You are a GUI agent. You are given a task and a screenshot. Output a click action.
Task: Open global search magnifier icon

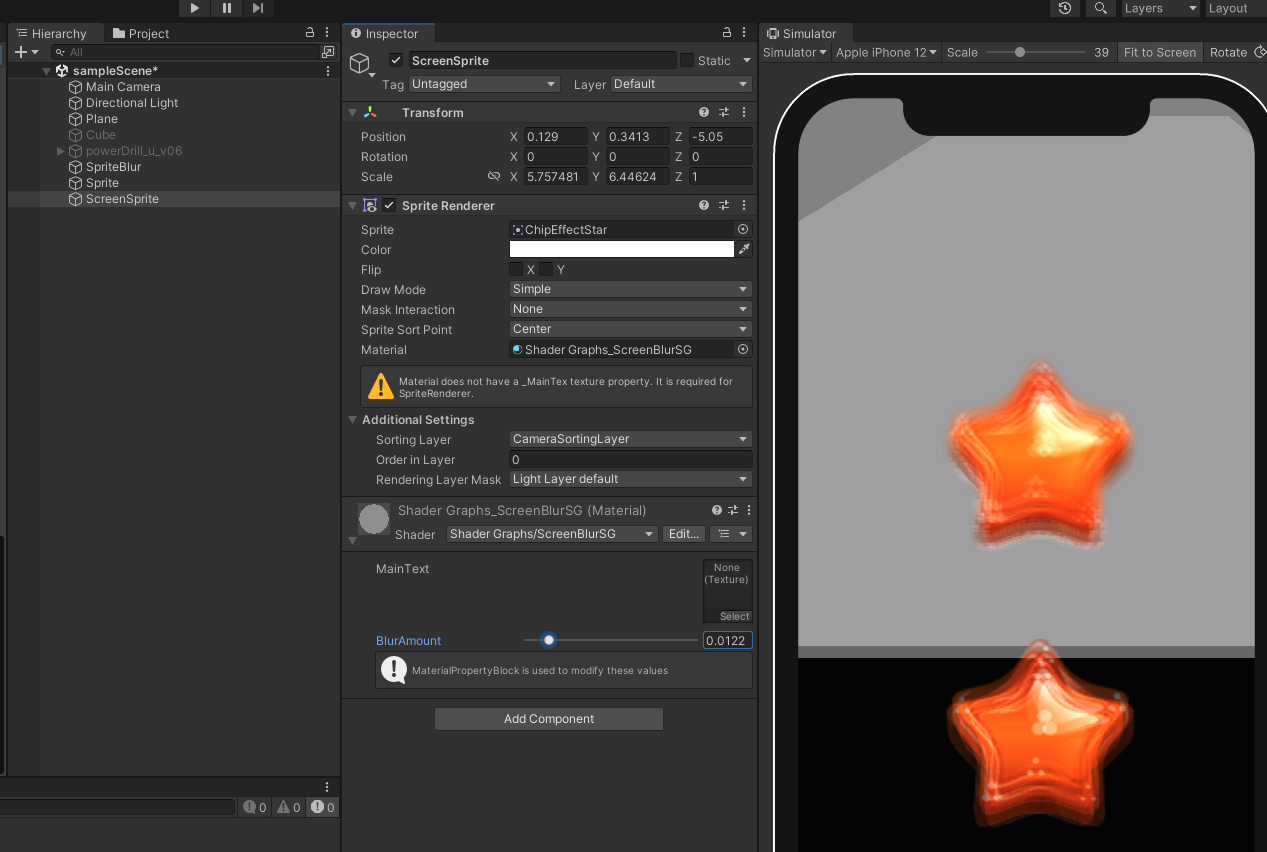[x=1101, y=8]
